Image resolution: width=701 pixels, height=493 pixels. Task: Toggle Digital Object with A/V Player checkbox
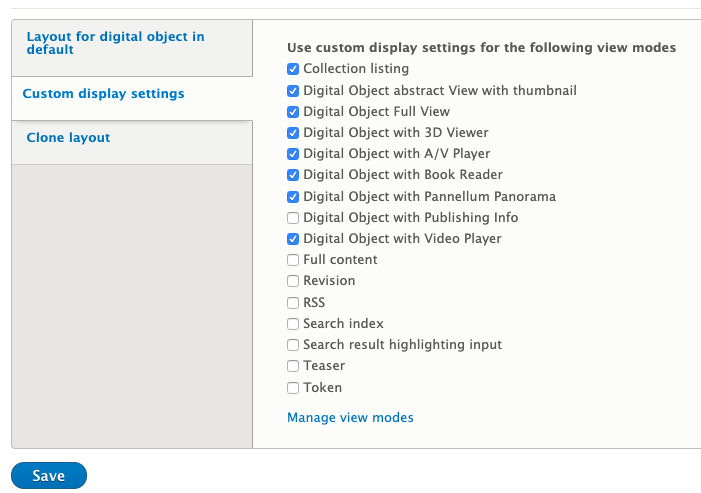pos(293,154)
